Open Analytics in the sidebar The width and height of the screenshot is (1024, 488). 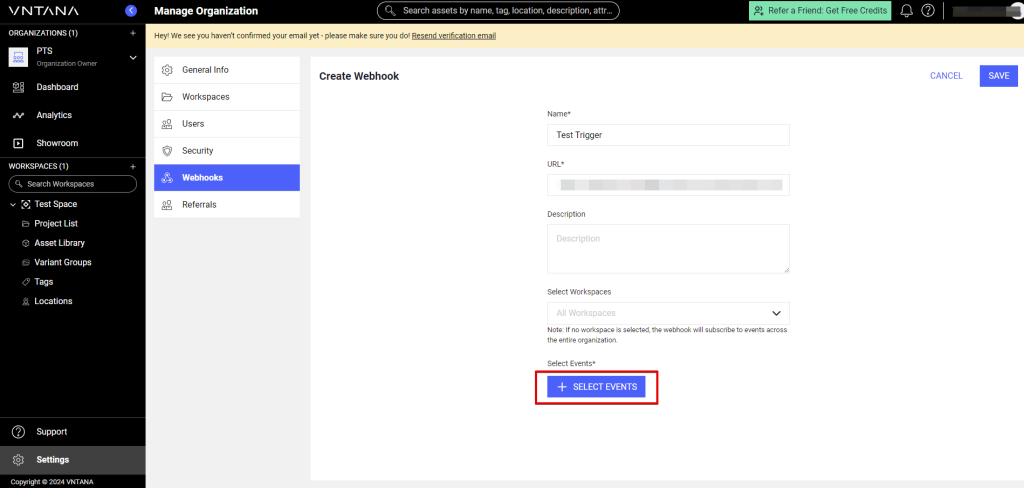pos(54,115)
